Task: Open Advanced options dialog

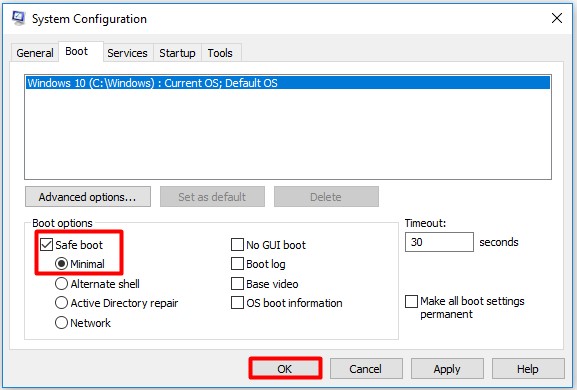Action: tap(88, 197)
